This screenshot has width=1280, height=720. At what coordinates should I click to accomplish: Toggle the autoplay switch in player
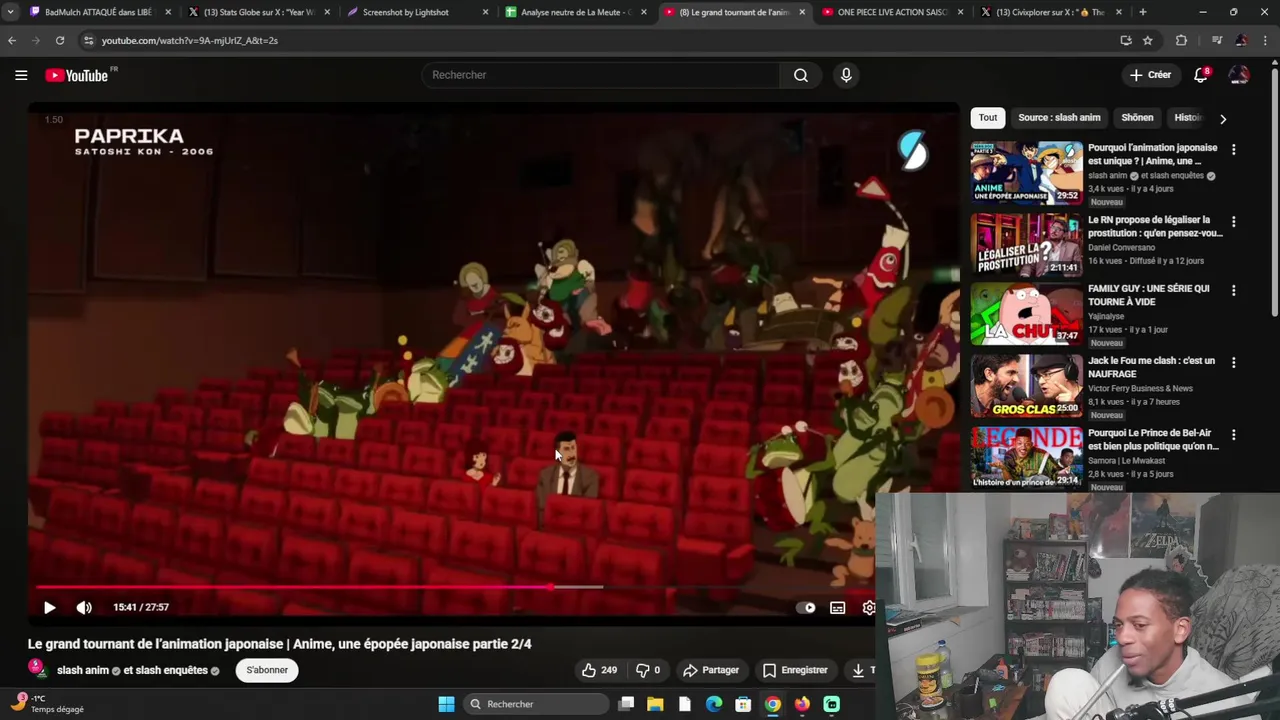[806, 607]
